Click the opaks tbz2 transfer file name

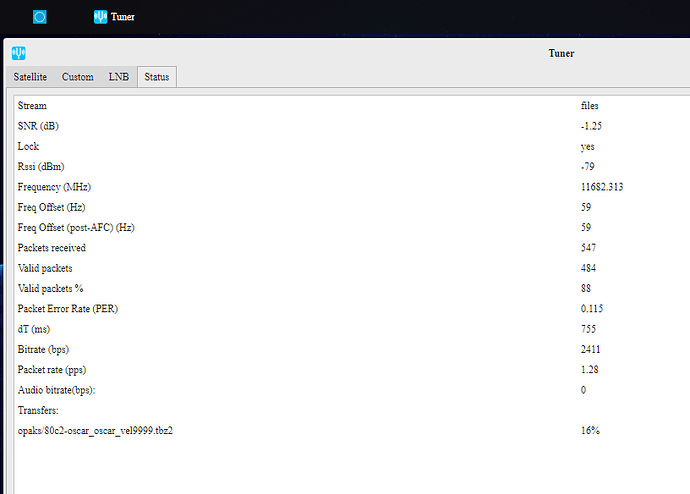pyautogui.click(x=101, y=430)
